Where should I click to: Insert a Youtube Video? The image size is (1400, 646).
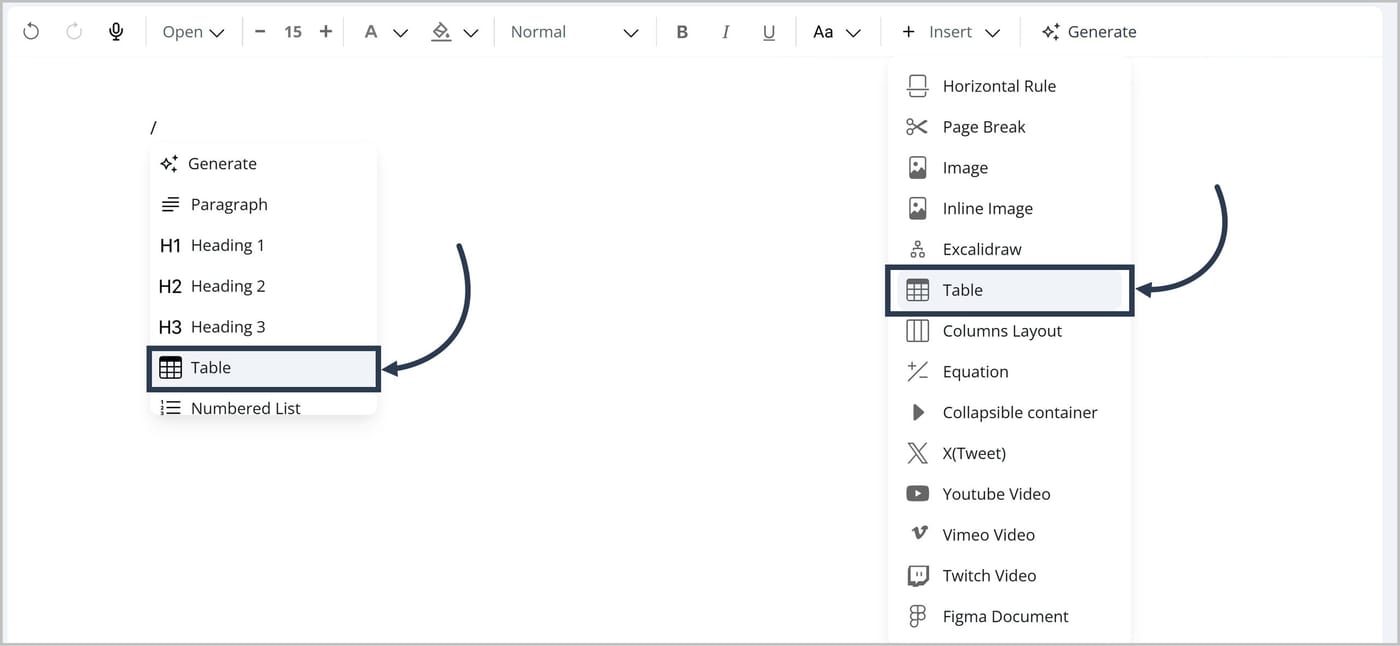(1009, 494)
